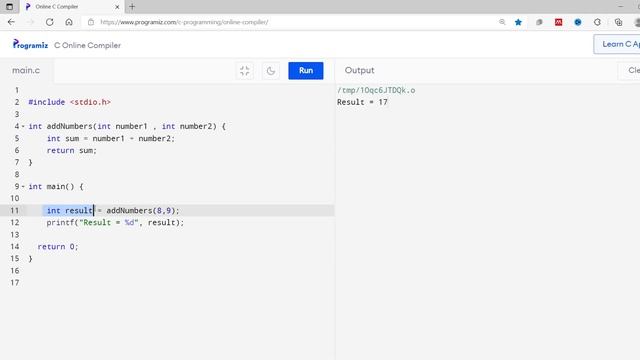Click the 'int sum = number1 + number2;' line
The width and height of the screenshot is (640, 360).
[111, 138]
